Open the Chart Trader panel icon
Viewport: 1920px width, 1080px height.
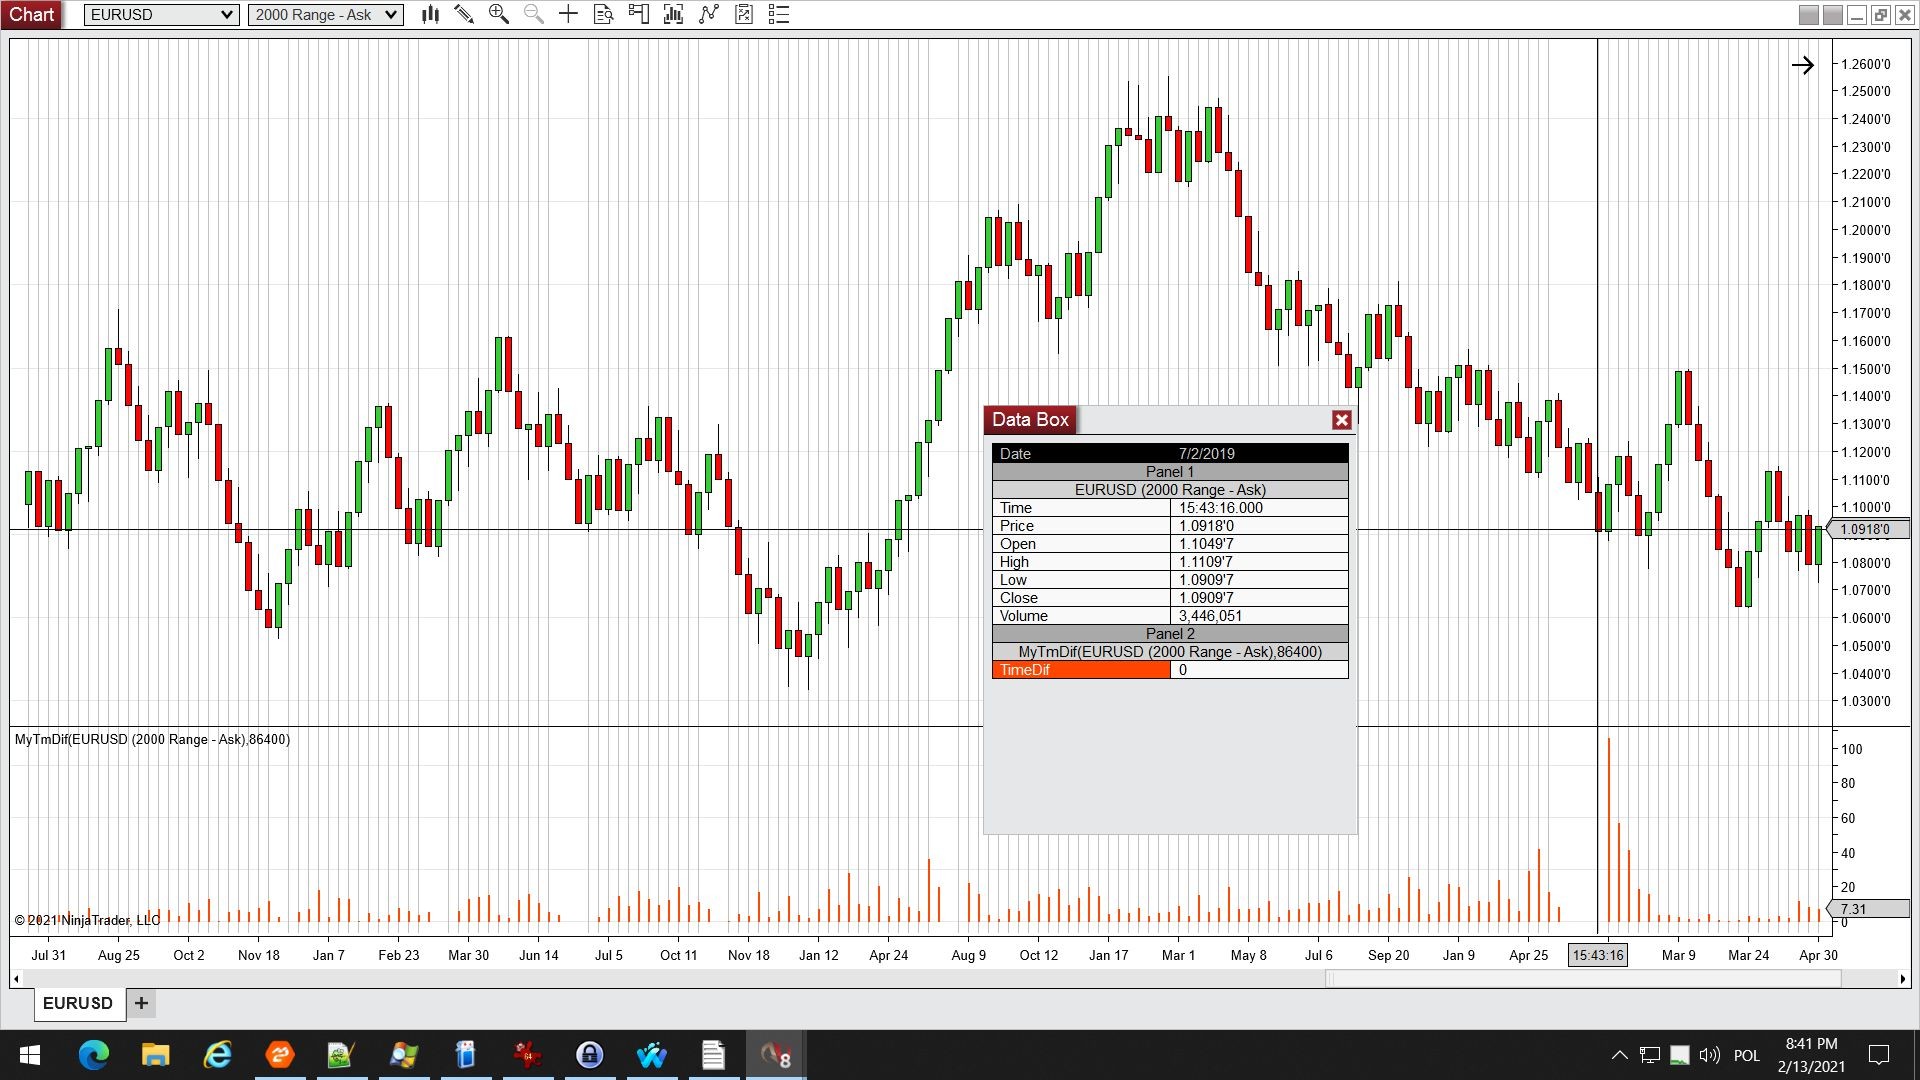[x=638, y=14]
